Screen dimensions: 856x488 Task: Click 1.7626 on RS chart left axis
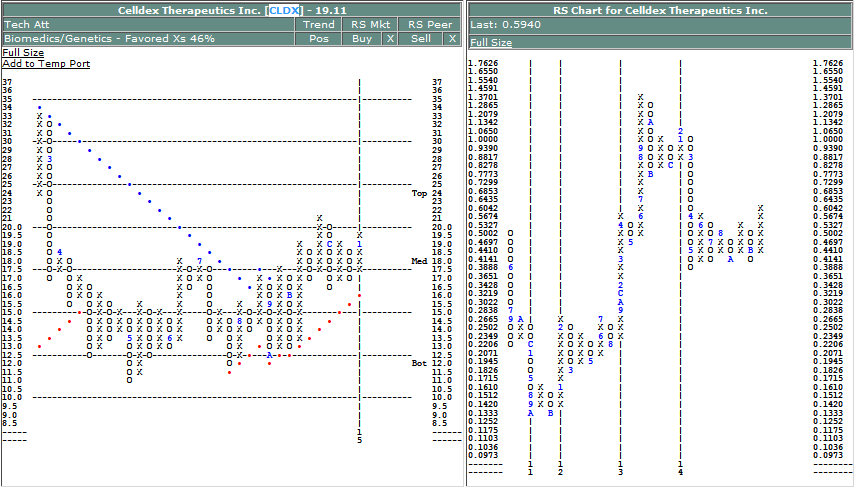click(483, 63)
